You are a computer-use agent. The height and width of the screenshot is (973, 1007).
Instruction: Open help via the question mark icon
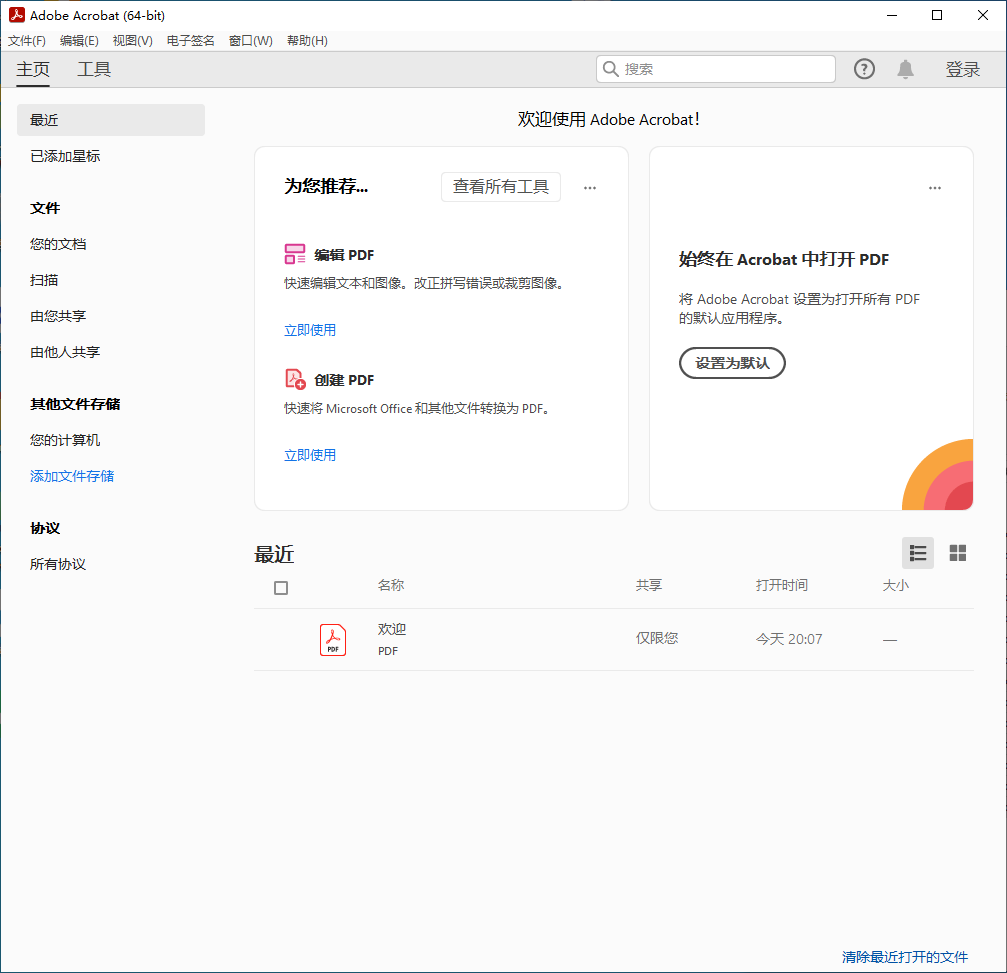(863, 68)
